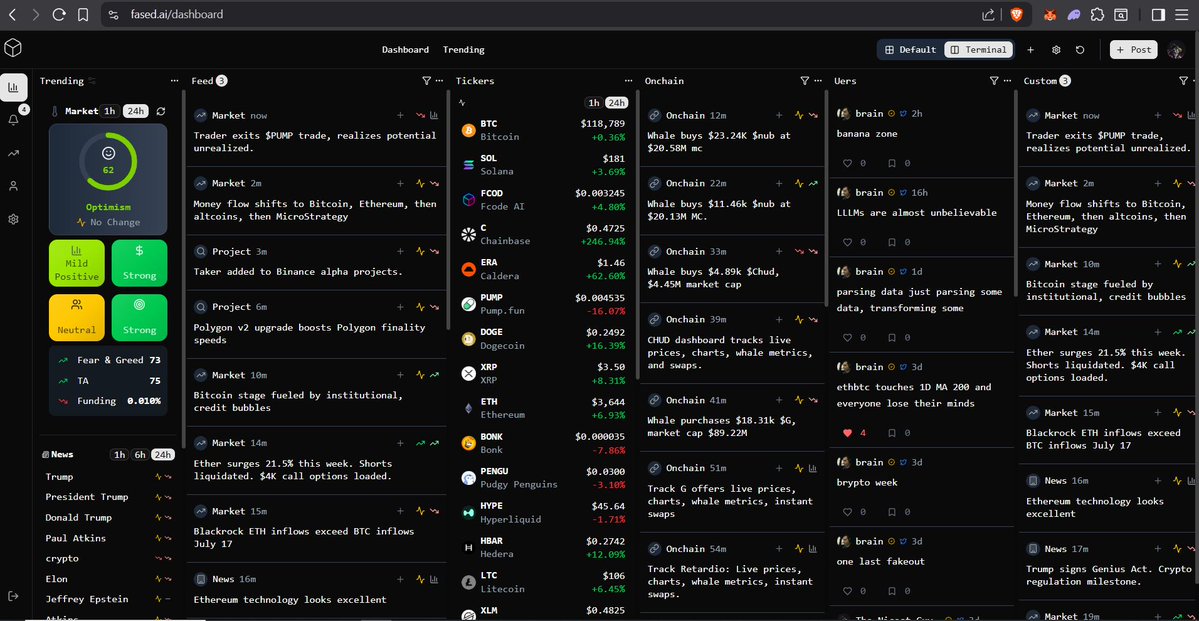Click the Tickers pulse icon

point(462,102)
